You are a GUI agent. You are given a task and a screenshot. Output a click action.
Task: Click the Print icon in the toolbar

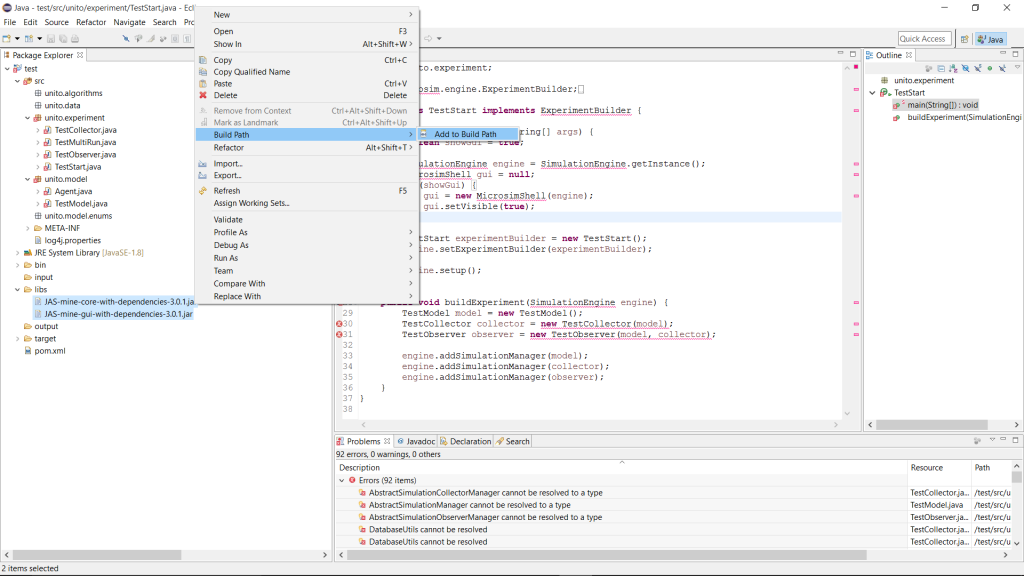click(x=75, y=39)
